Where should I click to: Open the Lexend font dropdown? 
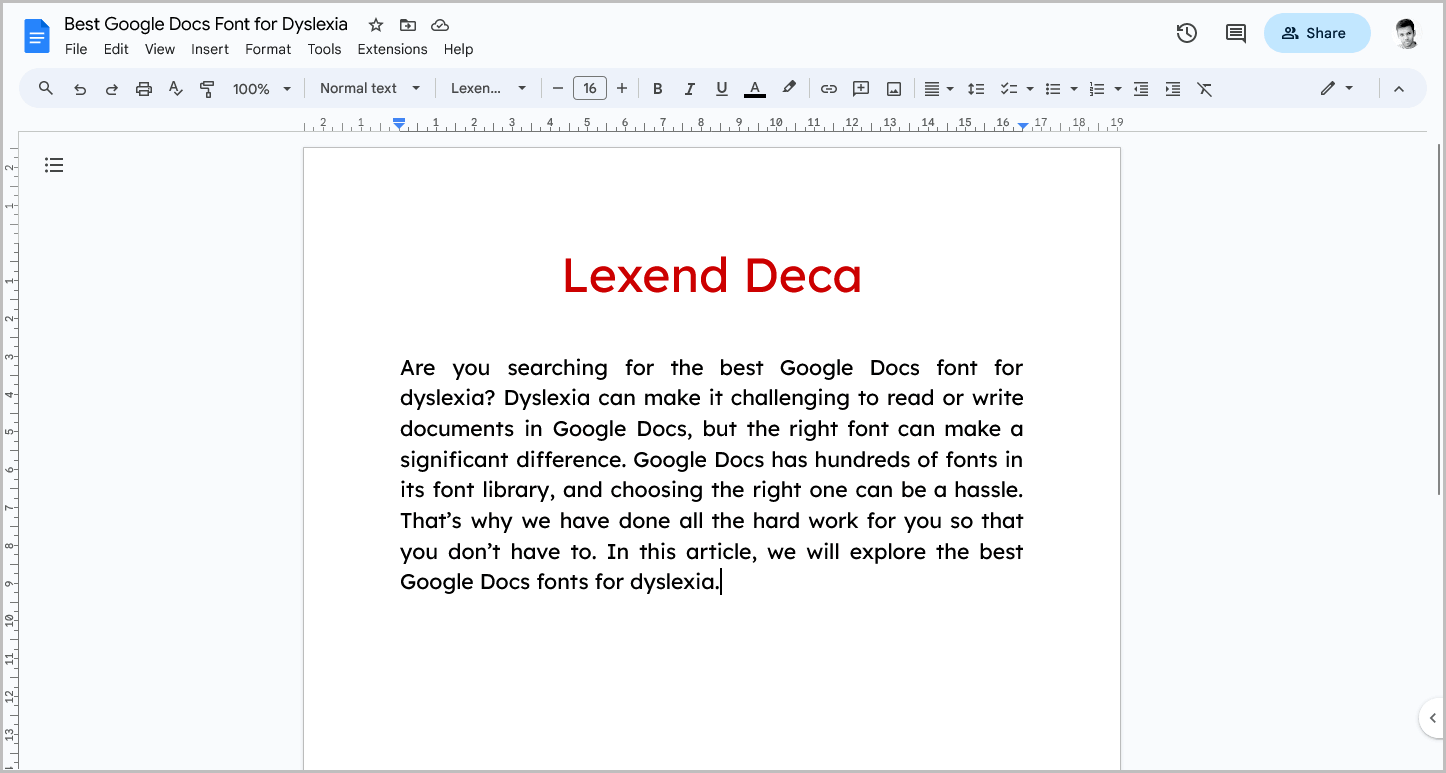(x=488, y=88)
